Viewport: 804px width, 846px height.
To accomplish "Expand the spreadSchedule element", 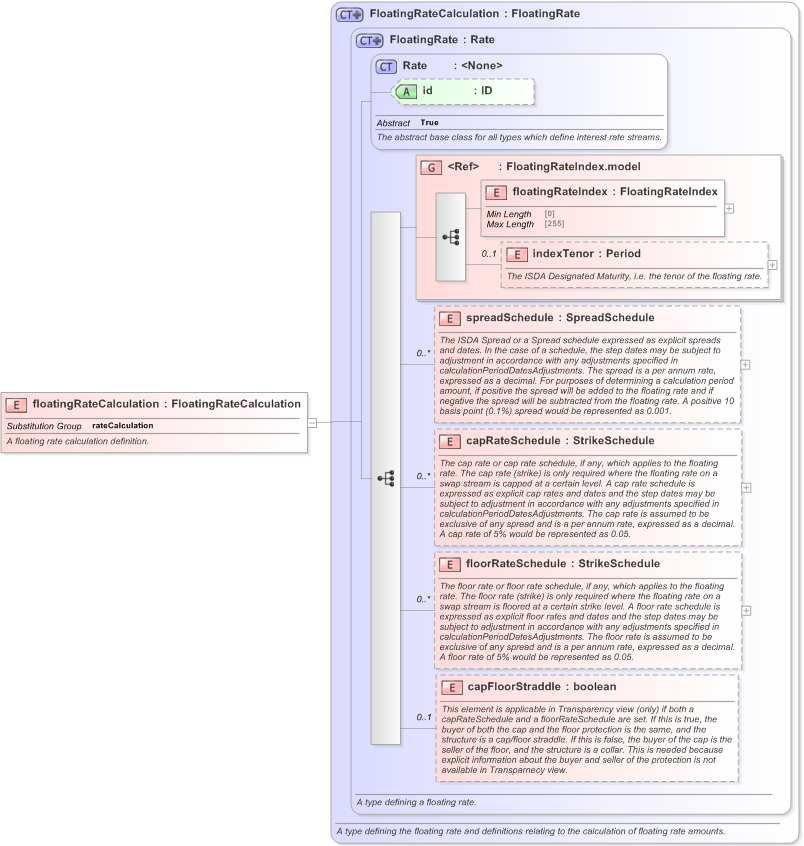I will click(x=745, y=365).
